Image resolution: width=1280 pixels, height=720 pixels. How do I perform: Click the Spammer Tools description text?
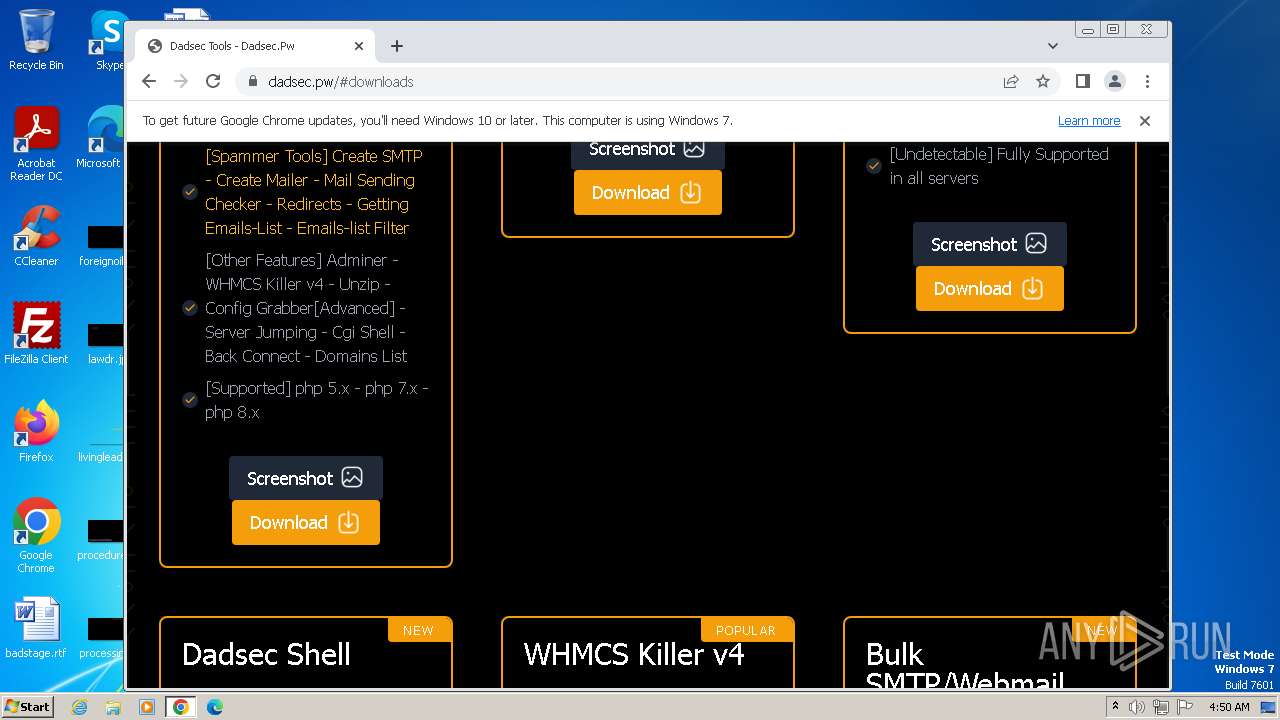coord(314,192)
